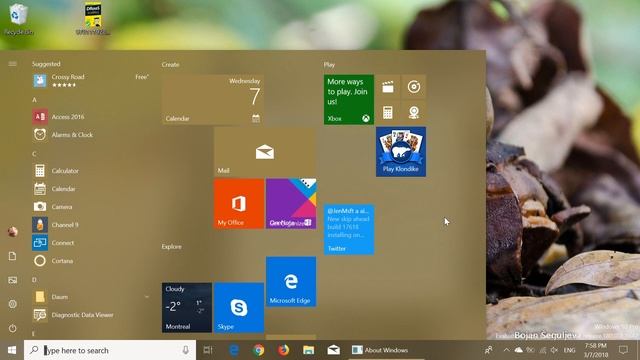Open the Action Center notifications icon

coord(623,350)
